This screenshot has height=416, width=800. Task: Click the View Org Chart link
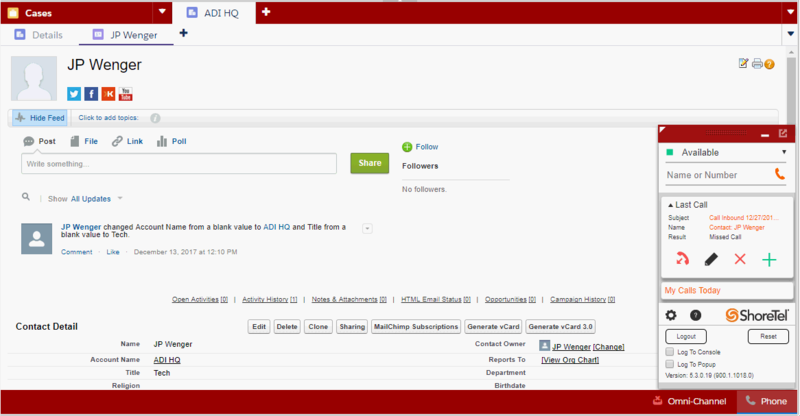(x=570, y=360)
